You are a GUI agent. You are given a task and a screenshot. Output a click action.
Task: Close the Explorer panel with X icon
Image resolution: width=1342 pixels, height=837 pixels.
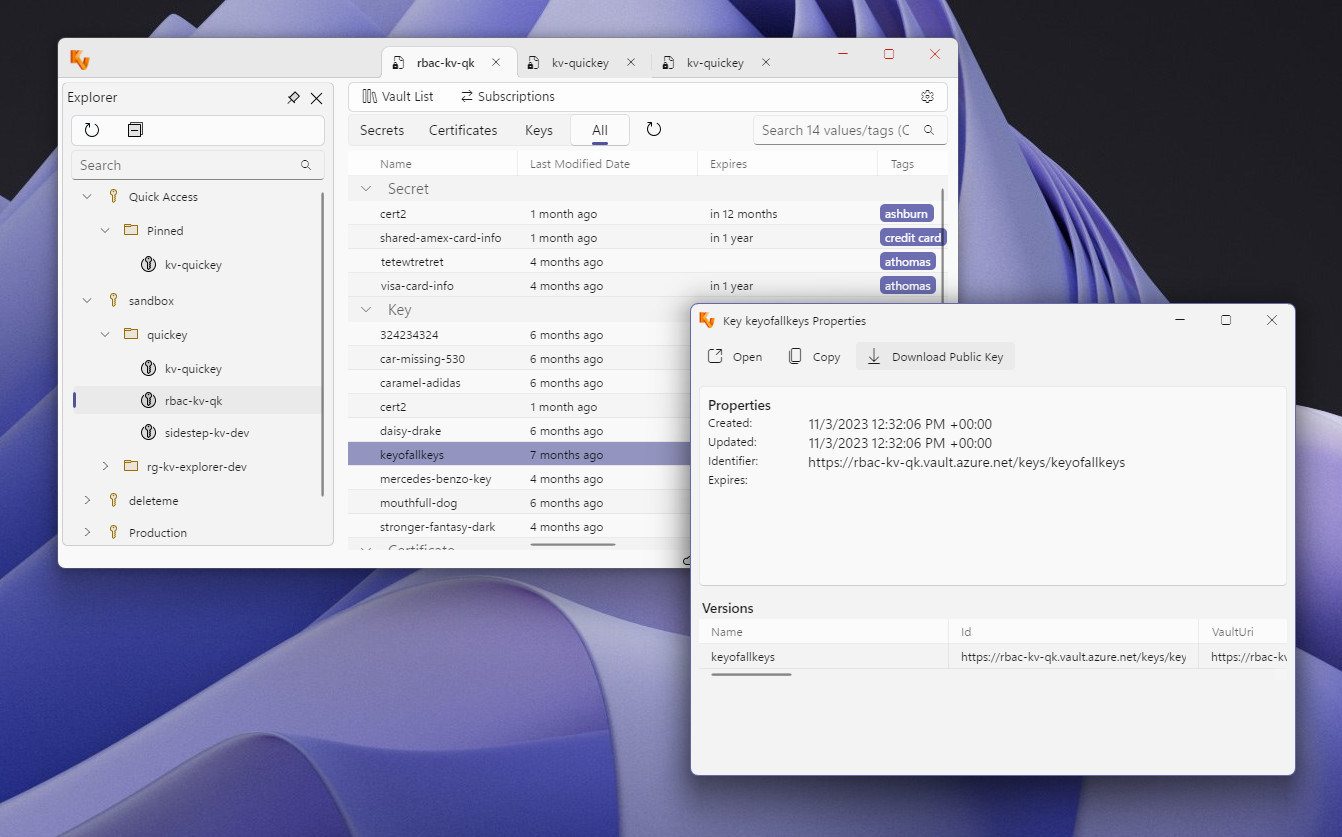pos(317,98)
